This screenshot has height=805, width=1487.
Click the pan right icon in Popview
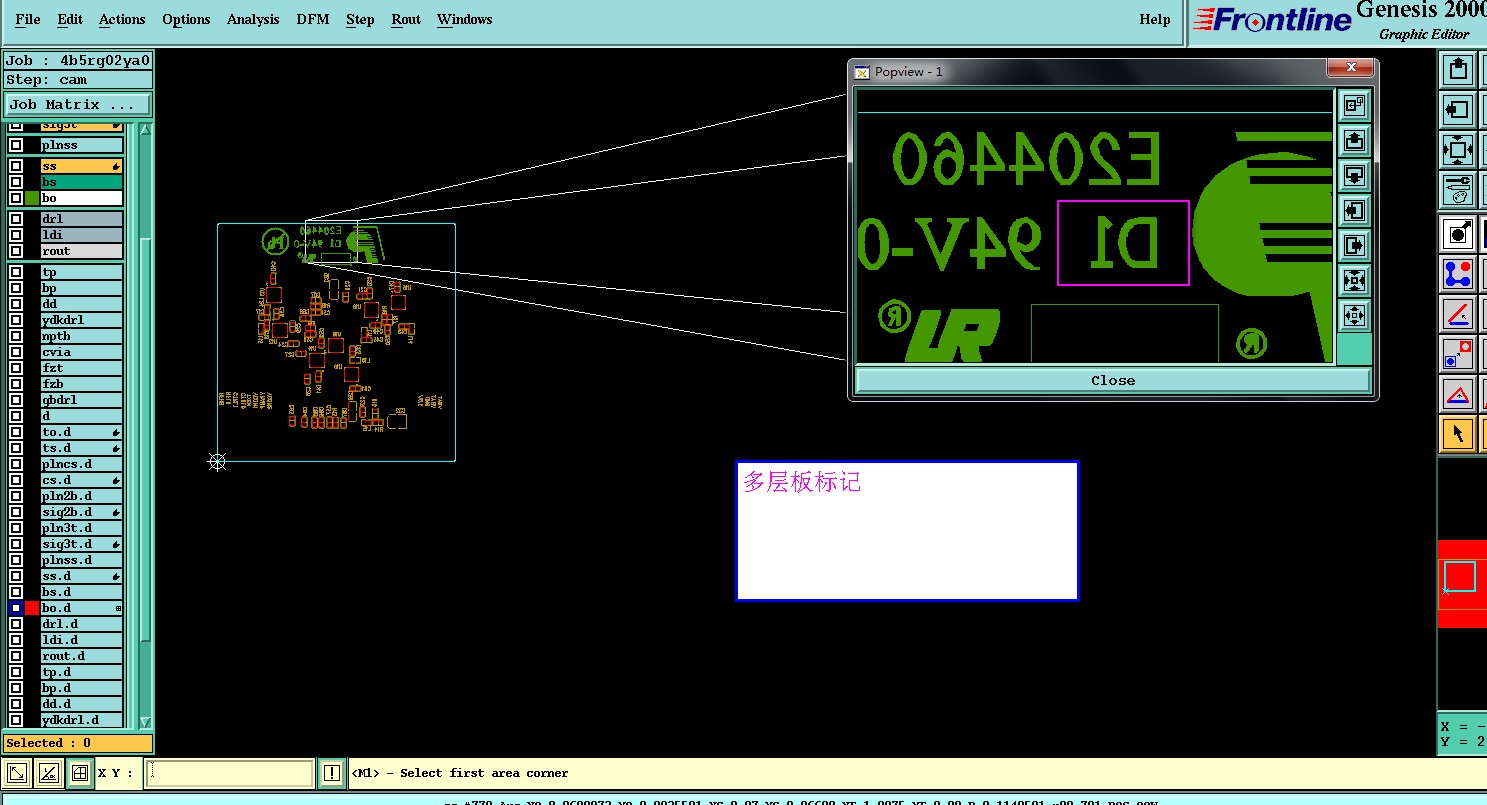(1355, 245)
